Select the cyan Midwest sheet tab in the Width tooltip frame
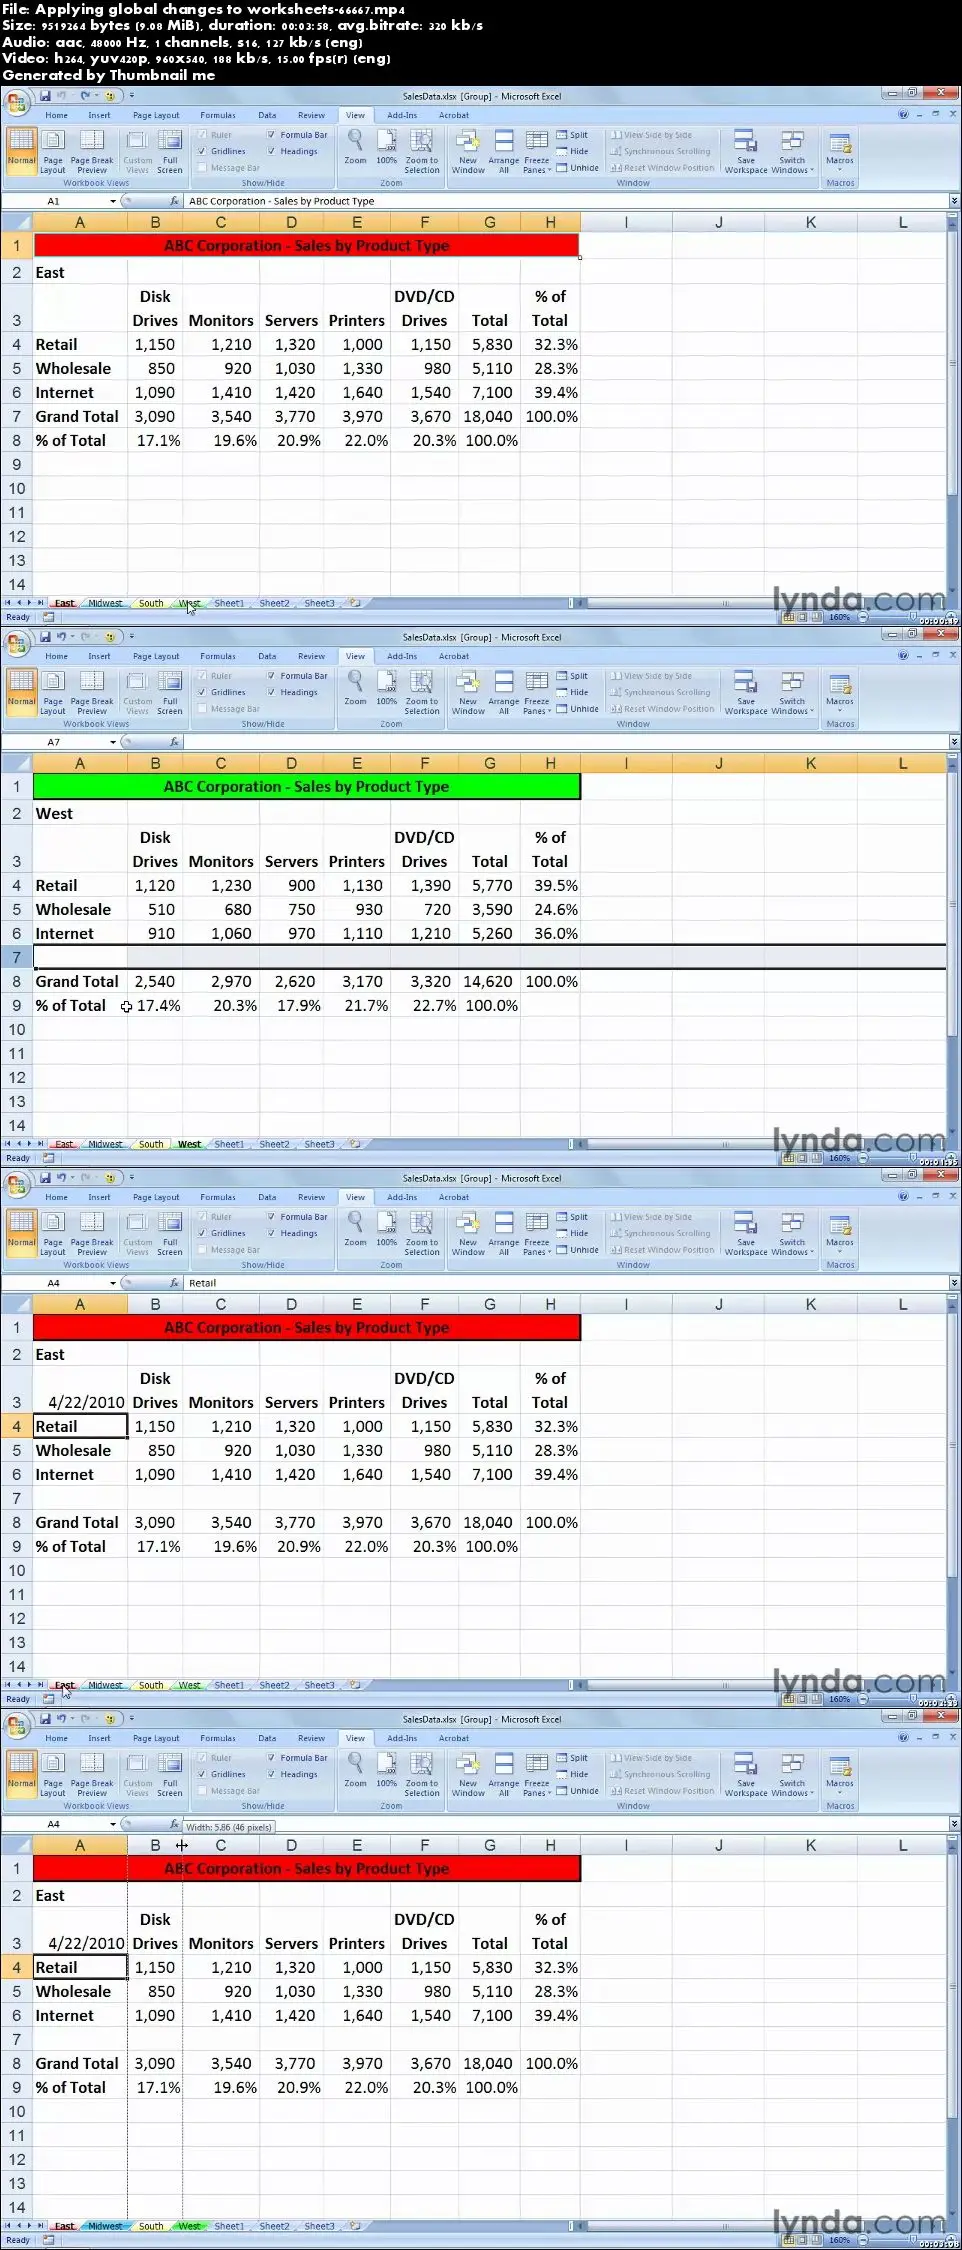962x2250 pixels. [x=105, y=2226]
